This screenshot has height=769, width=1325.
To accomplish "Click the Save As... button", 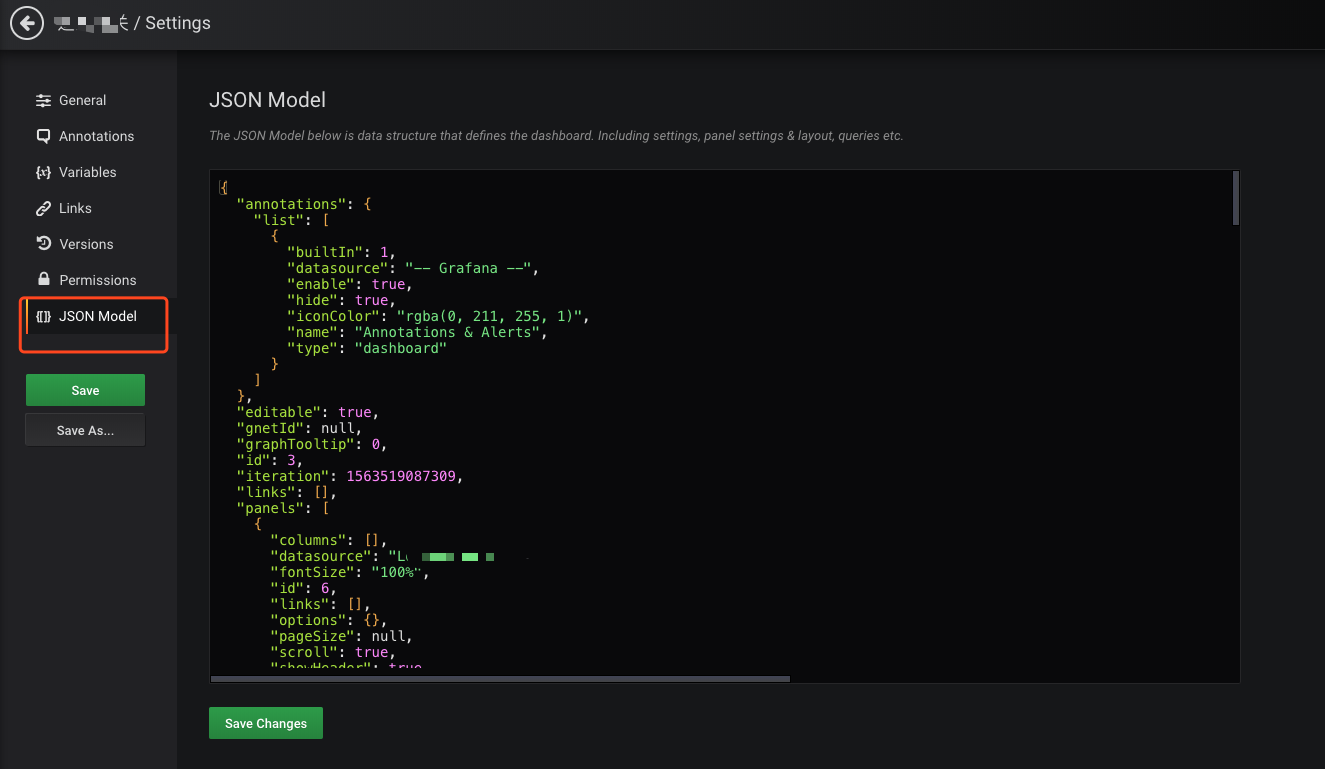I will (x=85, y=430).
